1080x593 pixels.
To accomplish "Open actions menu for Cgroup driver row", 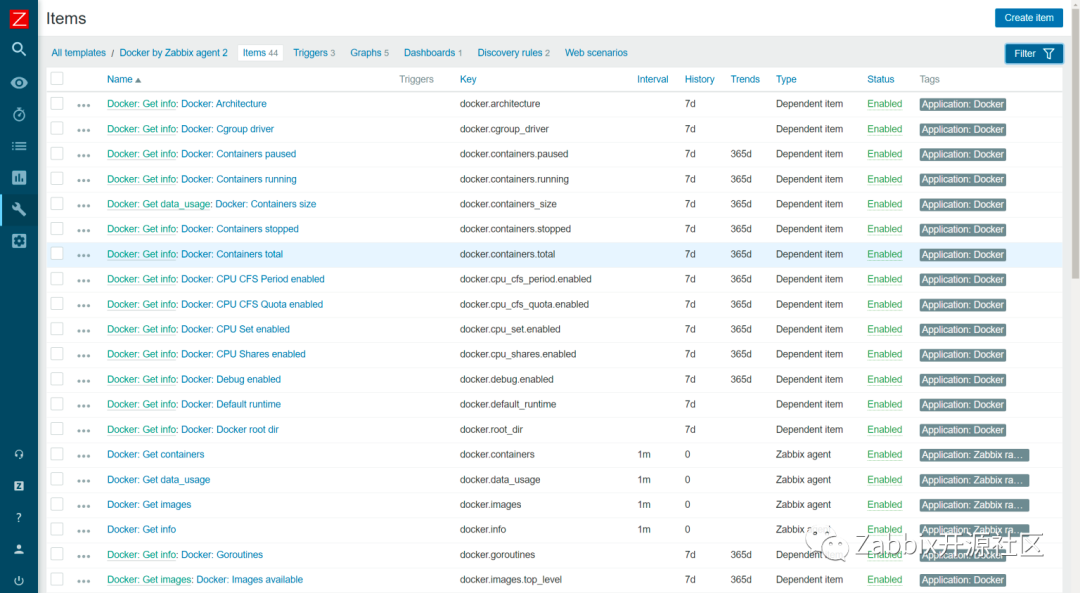I will click(x=83, y=130).
